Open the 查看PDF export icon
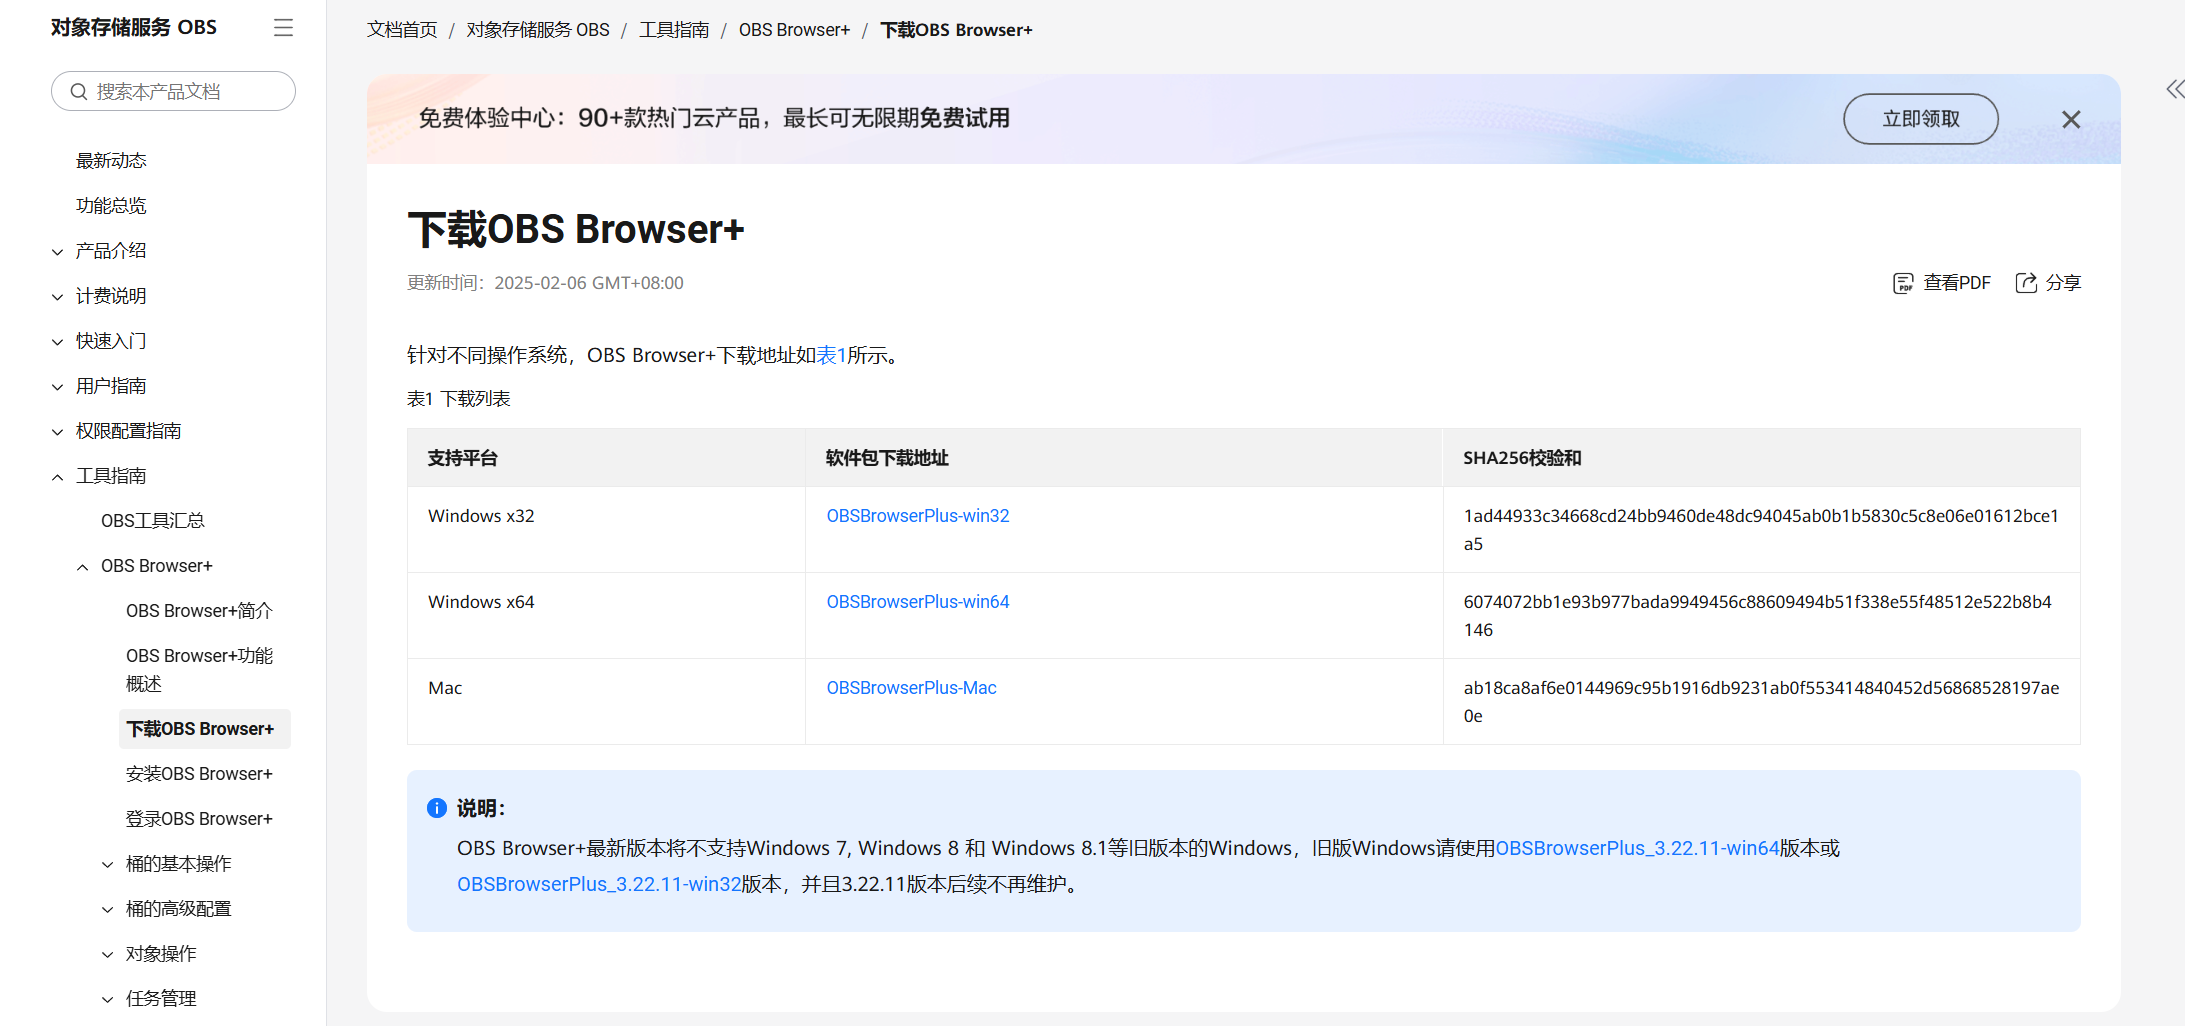2185x1026 pixels. pyautogui.click(x=1903, y=283)
